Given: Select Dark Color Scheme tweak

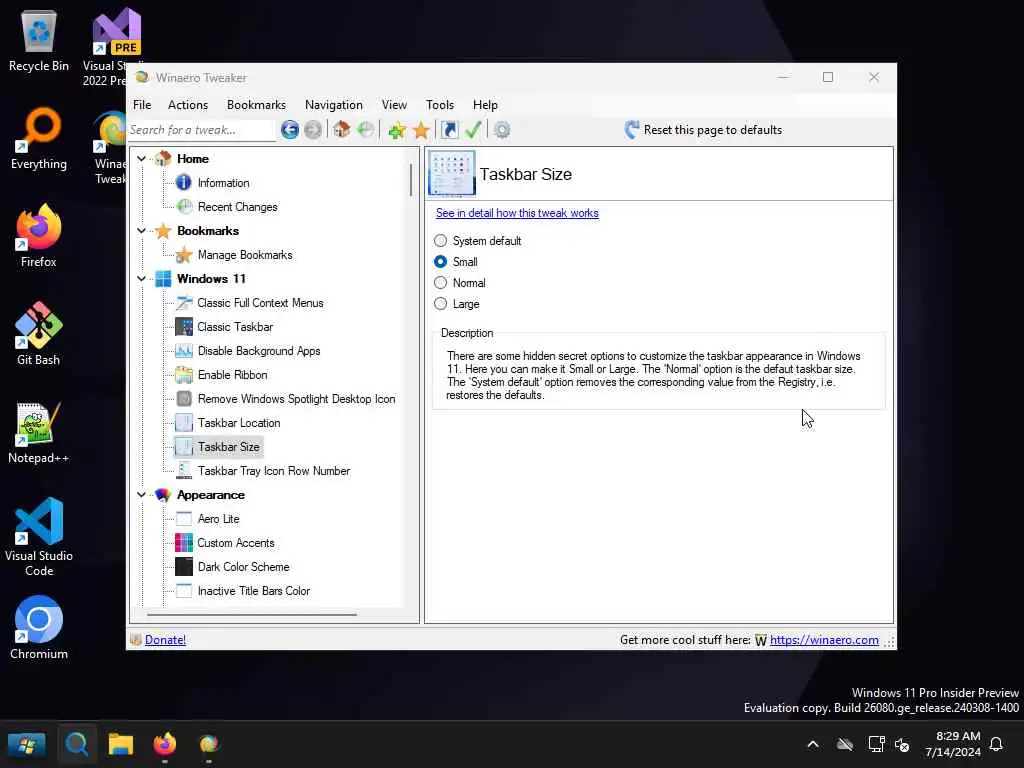Looking at the screenshot, I should [x=243, y=567].
